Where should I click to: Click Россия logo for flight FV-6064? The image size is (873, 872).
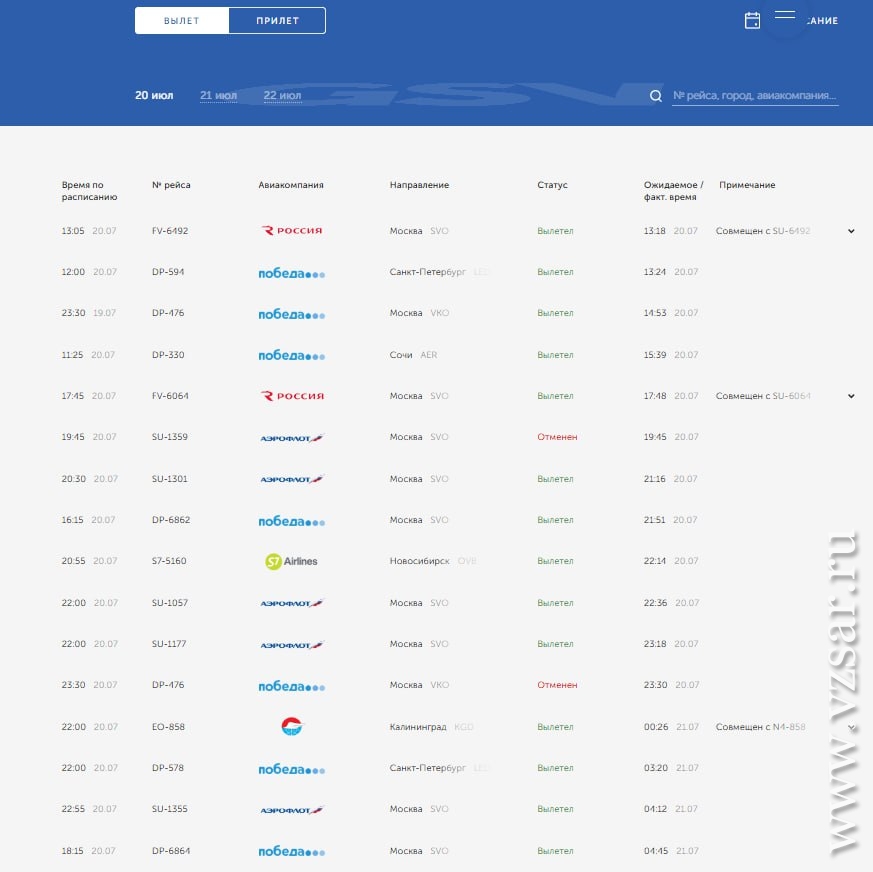click(292, 396)
